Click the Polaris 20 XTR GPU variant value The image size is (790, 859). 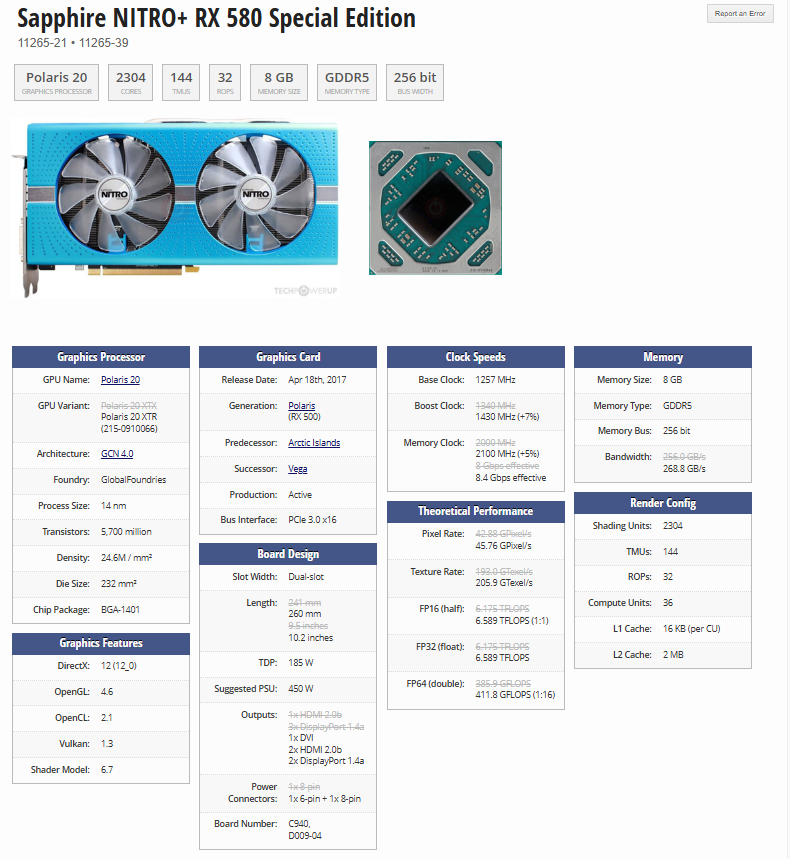(x=129, y=417)
